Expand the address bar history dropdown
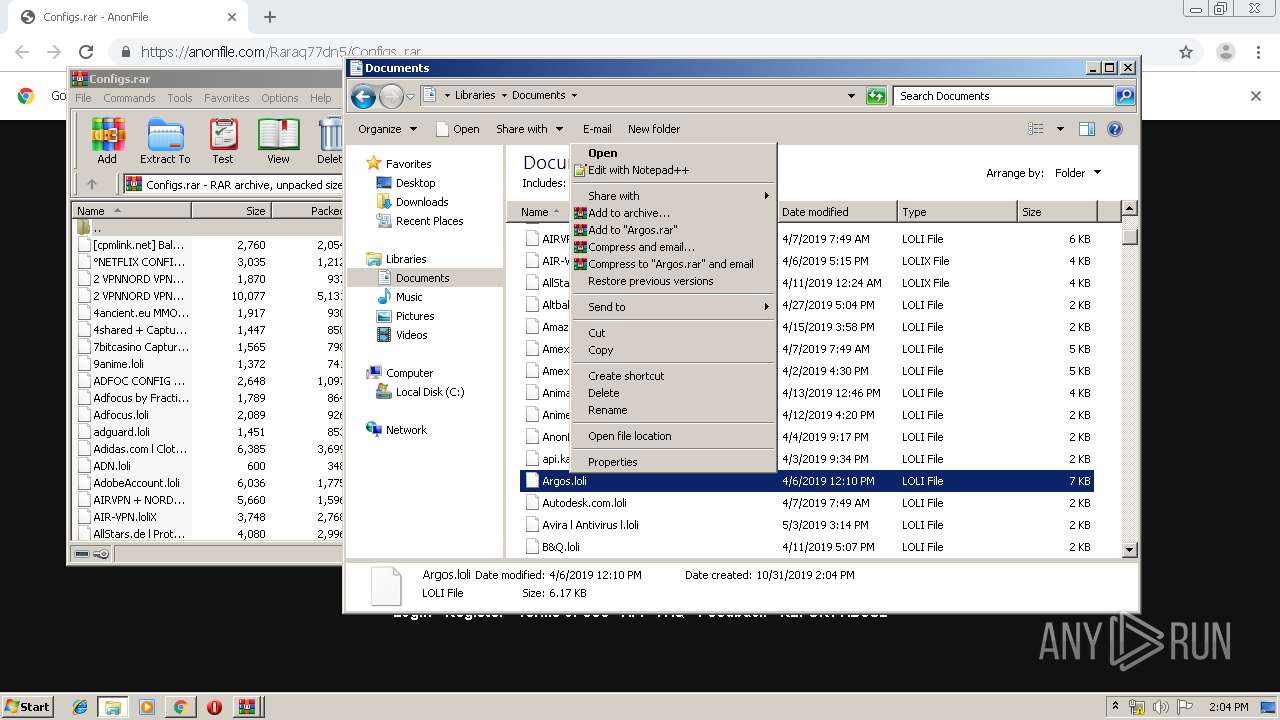Screen dimensions: 1280x720 point(851,96)
